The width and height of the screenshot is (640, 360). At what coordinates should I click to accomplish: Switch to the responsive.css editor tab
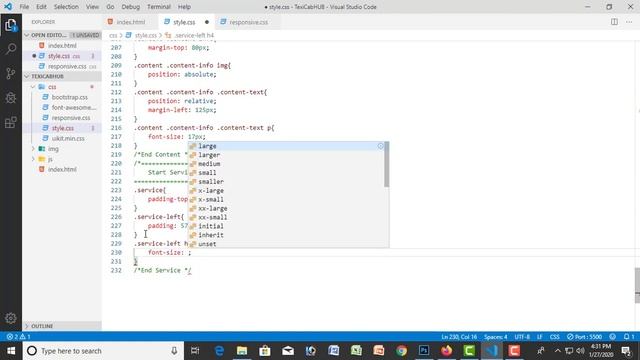point(248,22)
